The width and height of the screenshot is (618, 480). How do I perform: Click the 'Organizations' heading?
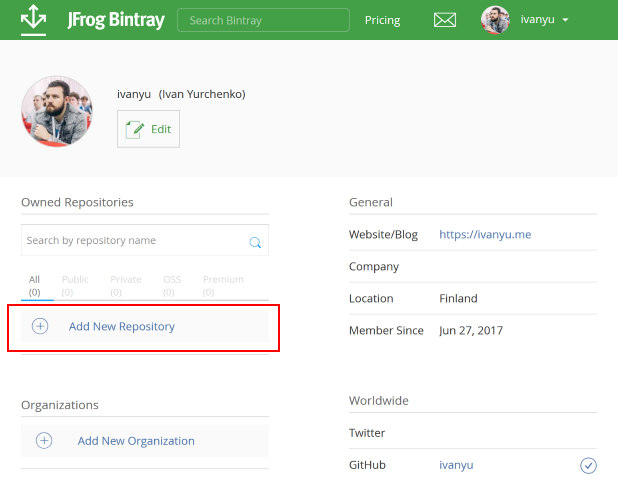(60, 405)
